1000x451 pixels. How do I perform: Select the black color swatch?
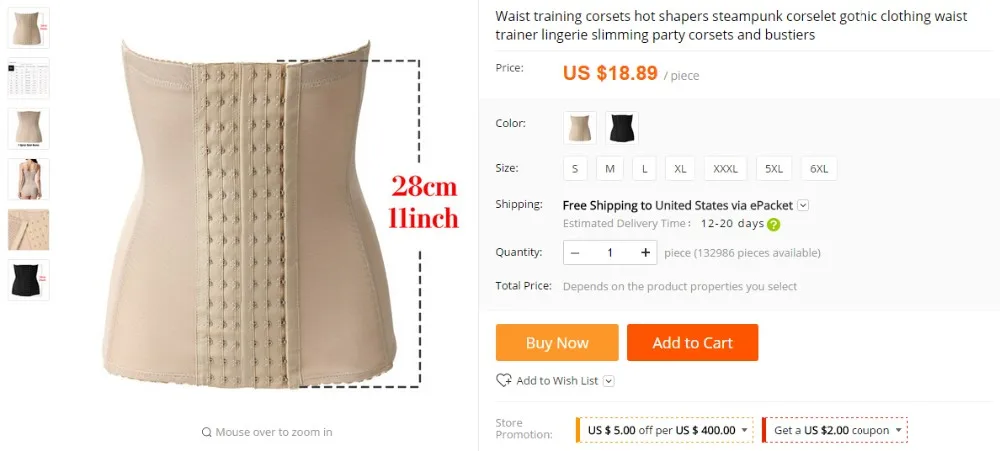(622, 128)
